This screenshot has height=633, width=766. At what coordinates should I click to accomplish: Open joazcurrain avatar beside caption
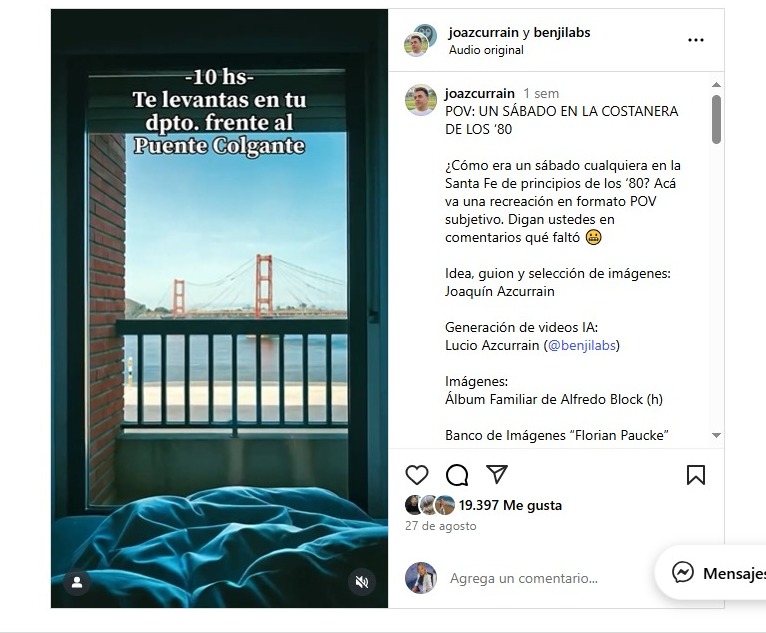click(421, 100)
